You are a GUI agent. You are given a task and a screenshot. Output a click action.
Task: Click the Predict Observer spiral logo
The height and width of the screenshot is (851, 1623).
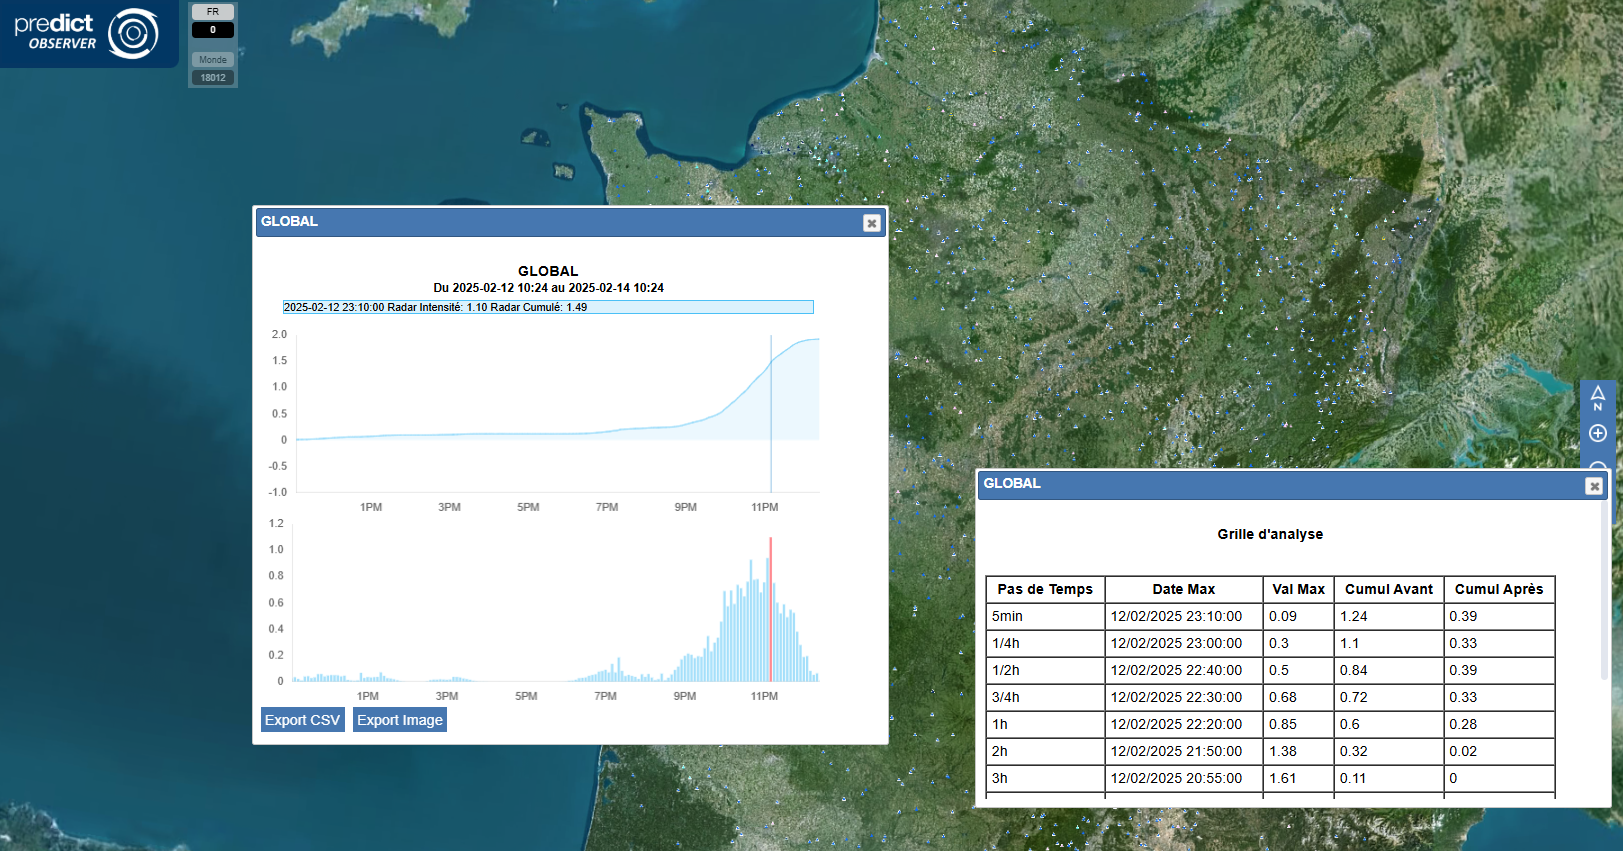(133, 33)
